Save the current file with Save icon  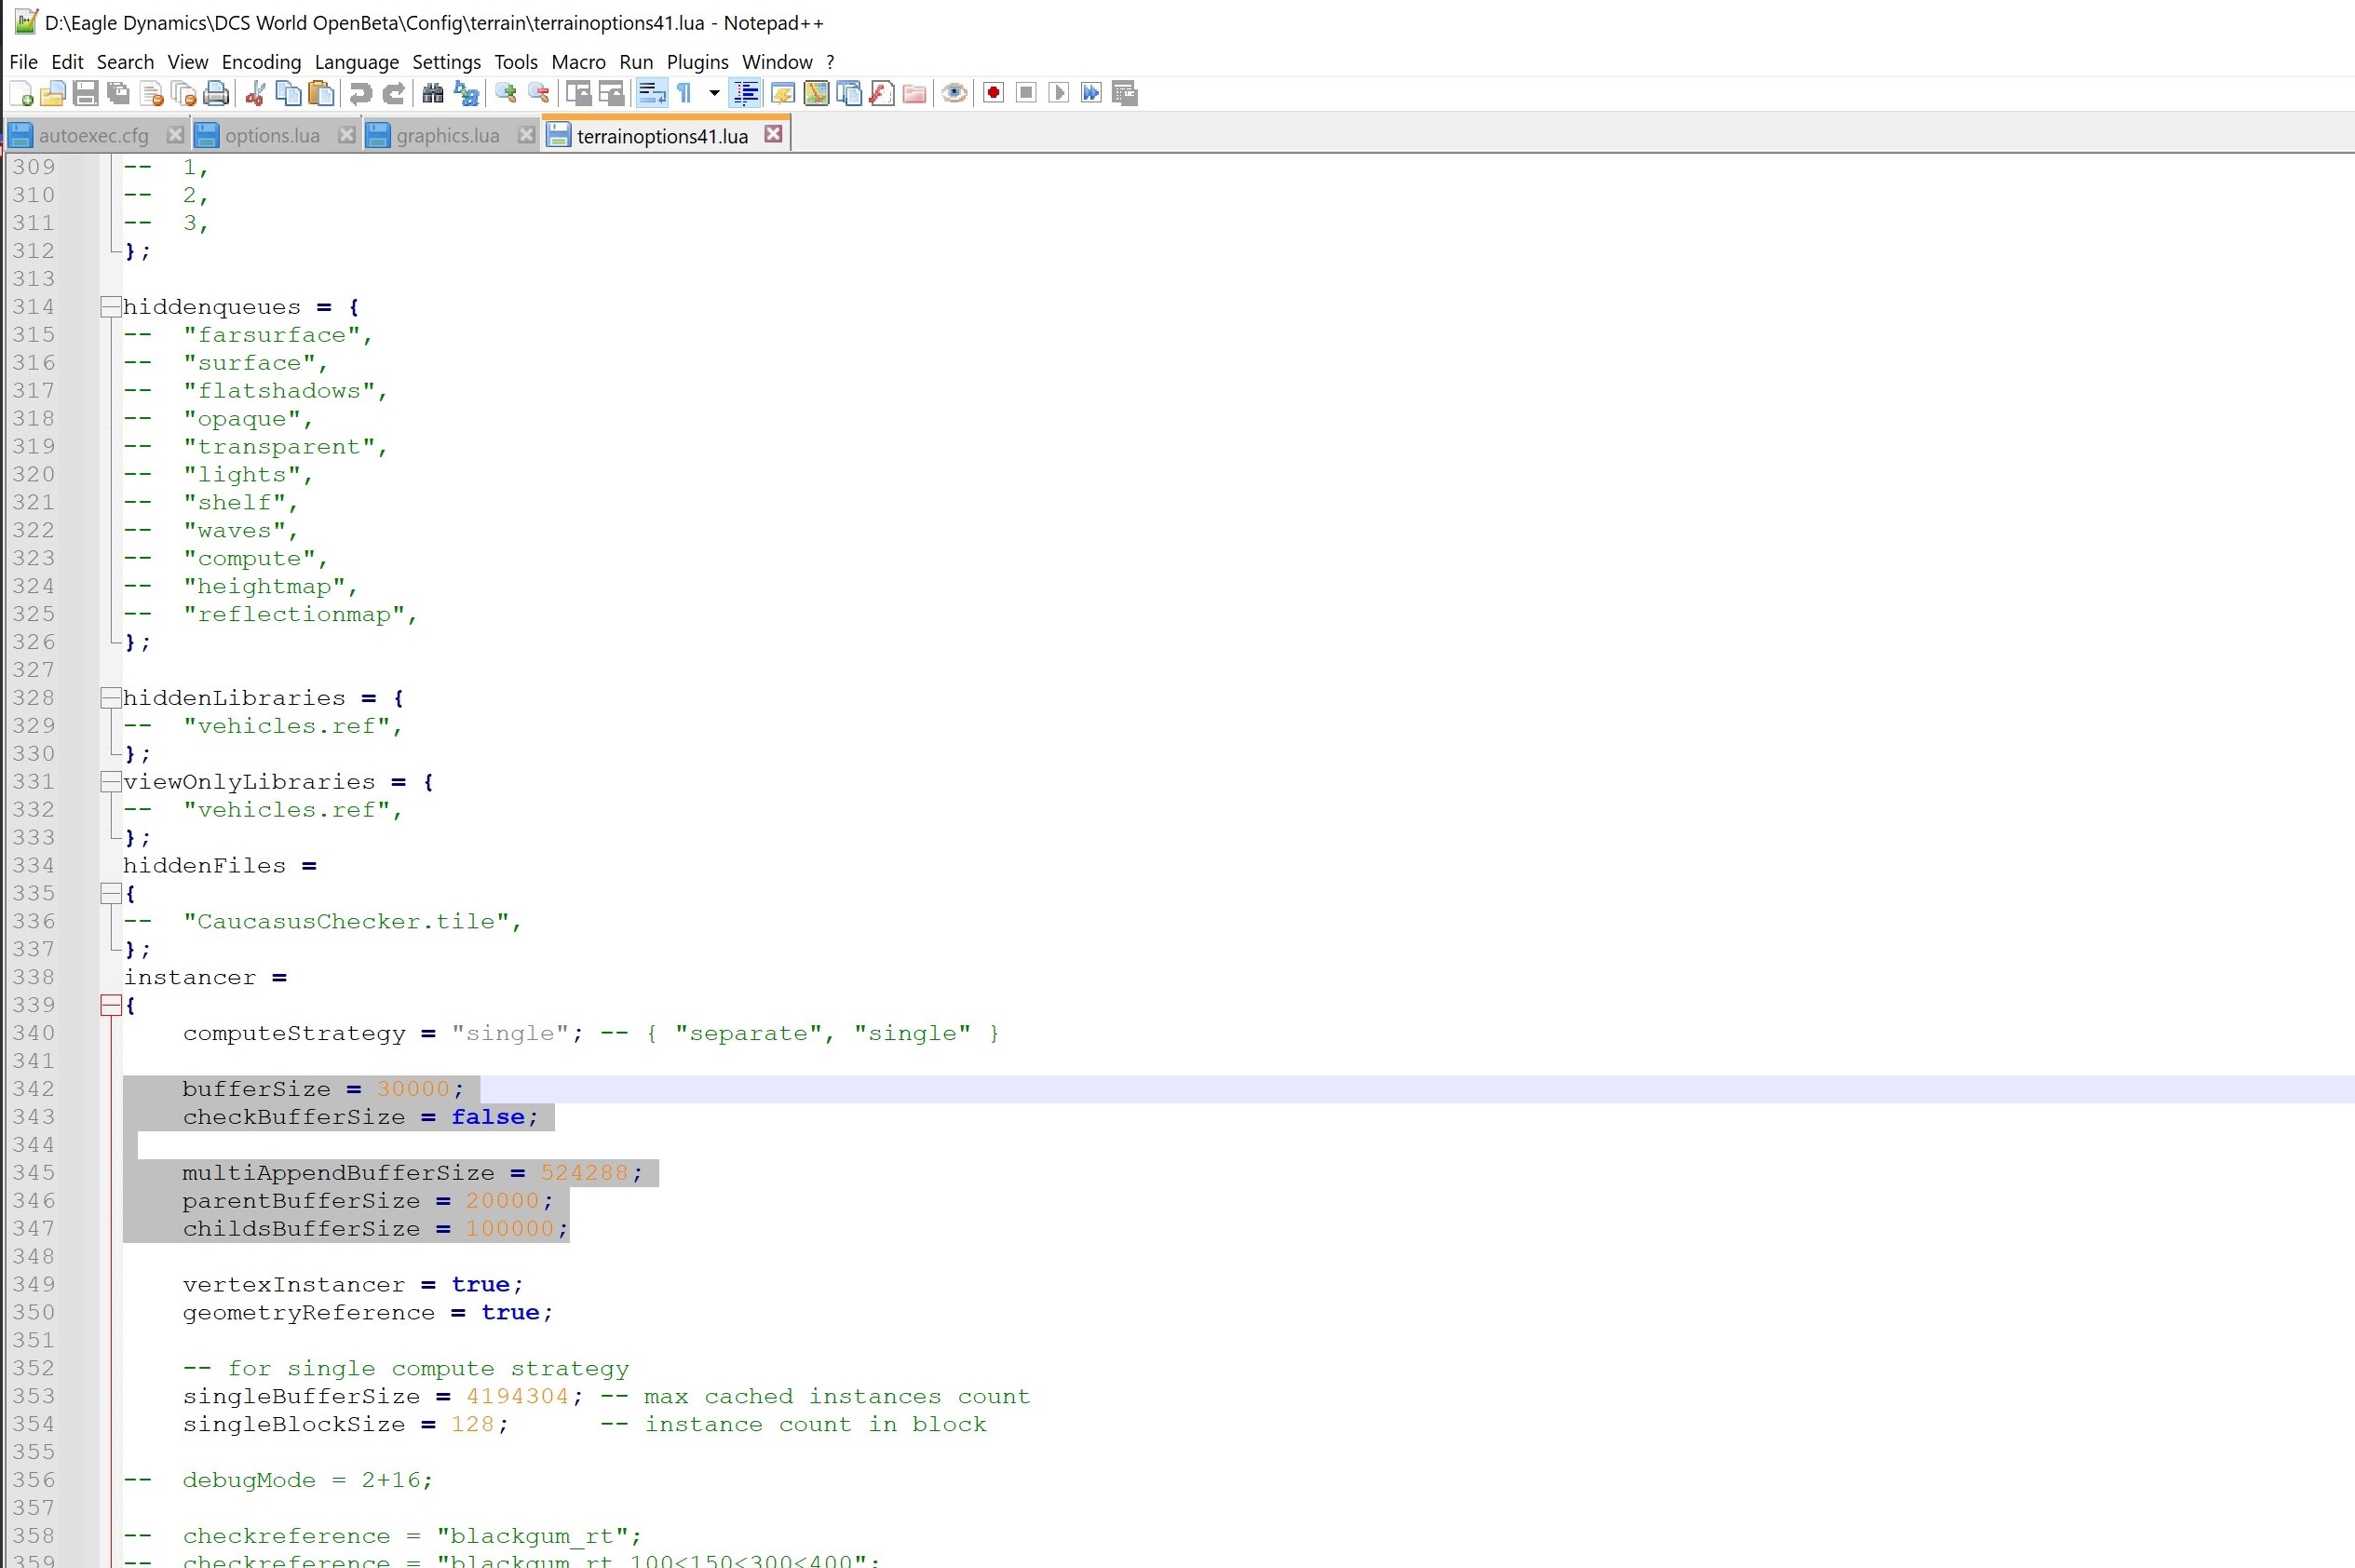point(86,94)
